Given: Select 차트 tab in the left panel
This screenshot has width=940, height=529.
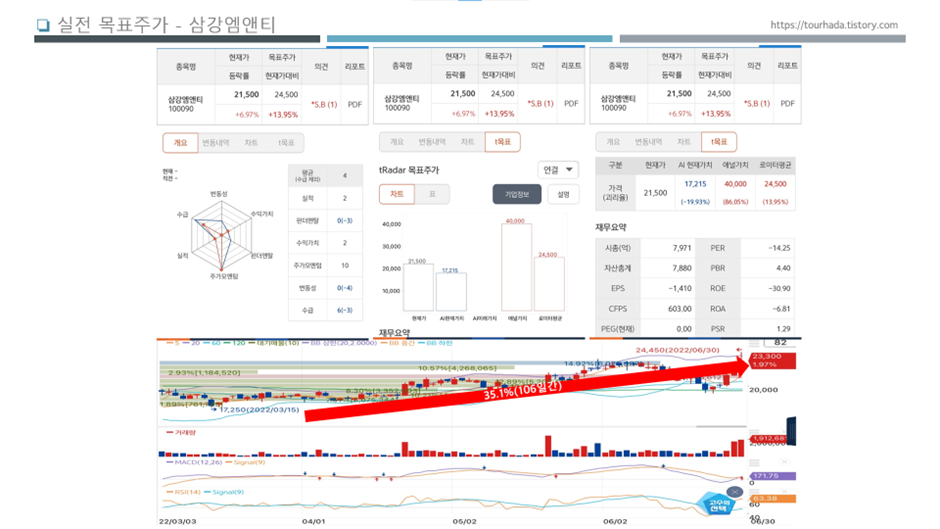Looking at the screenshot, I should pos(251,143).
